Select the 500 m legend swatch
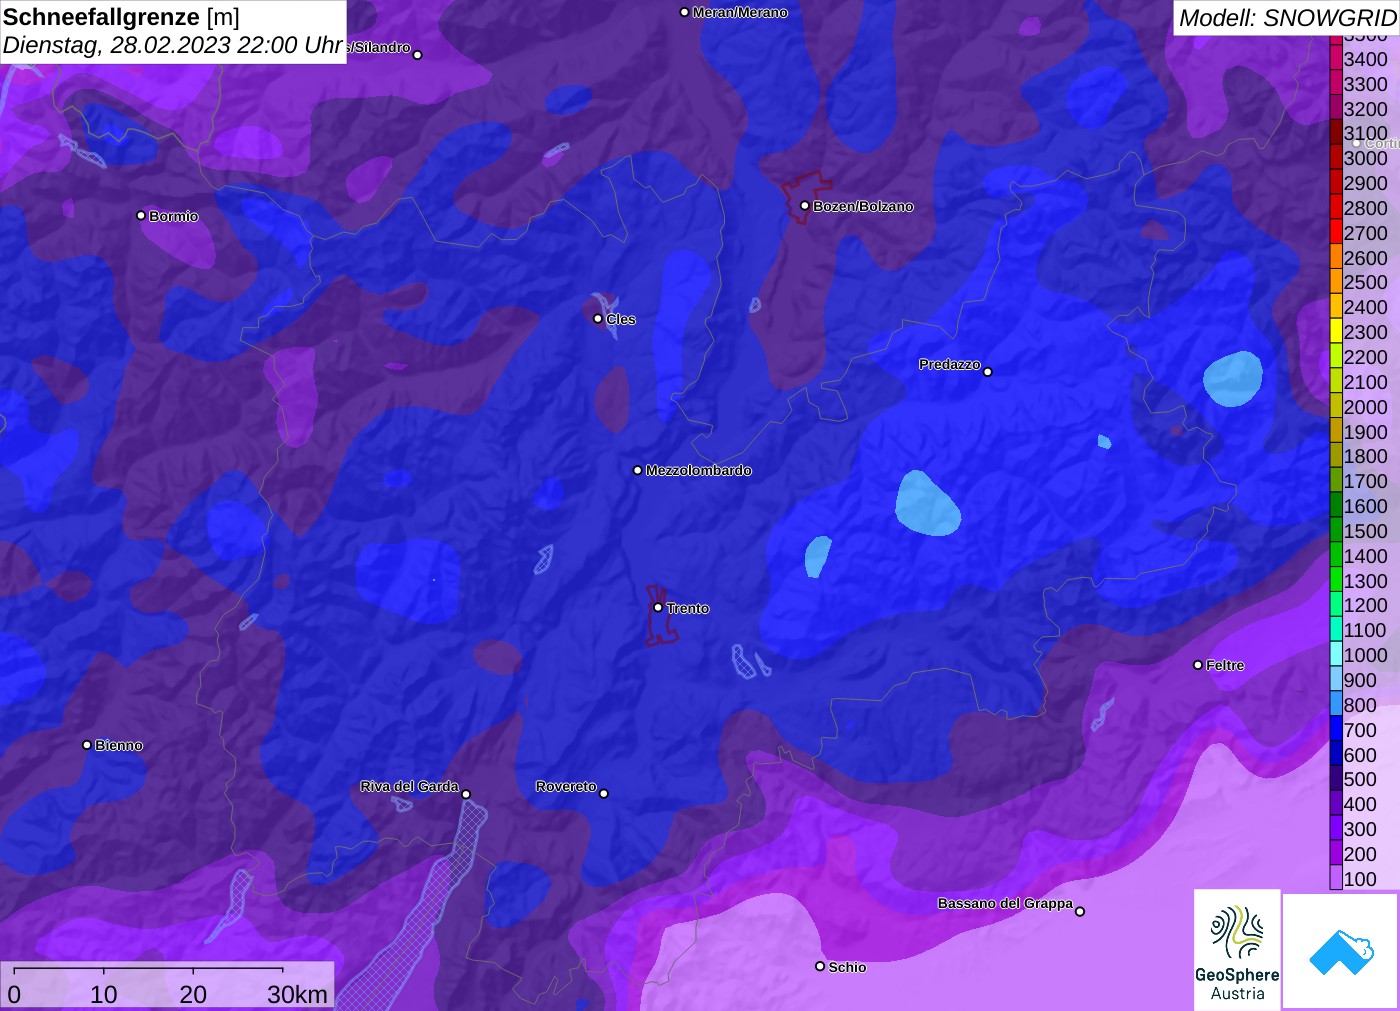This screenshot has height=1011, width=1400. 1336,779
